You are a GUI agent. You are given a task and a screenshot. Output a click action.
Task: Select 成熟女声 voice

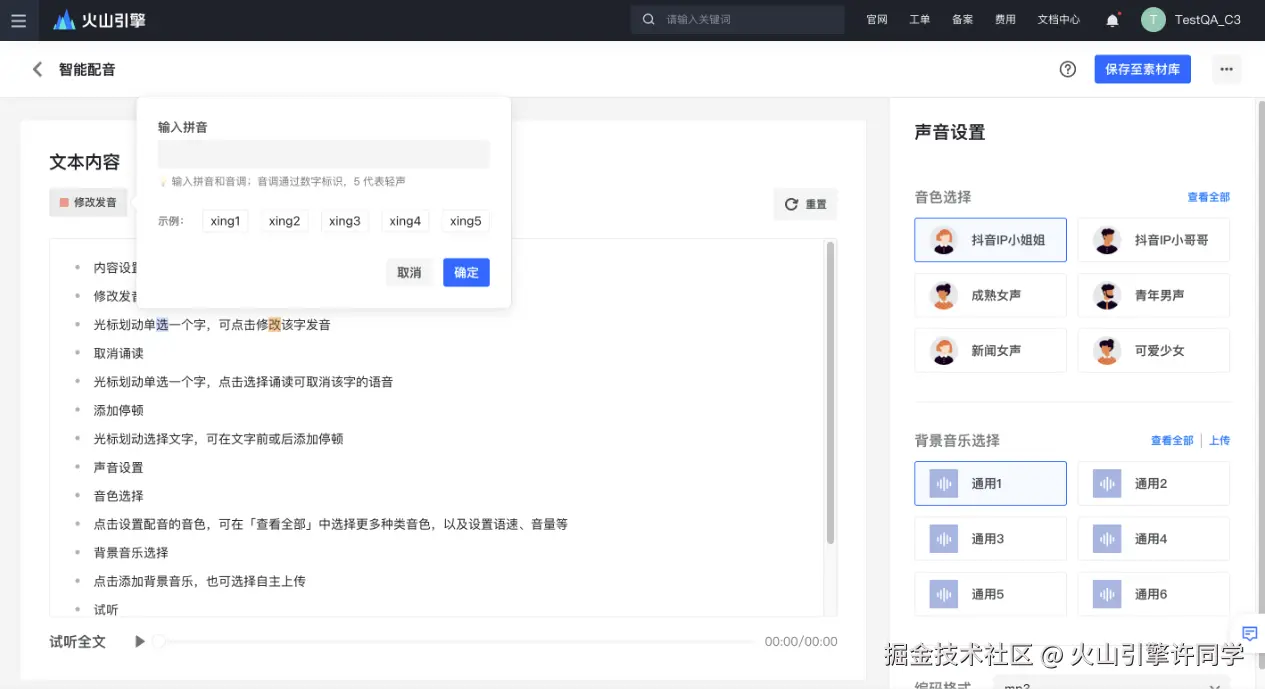(990, 295)
